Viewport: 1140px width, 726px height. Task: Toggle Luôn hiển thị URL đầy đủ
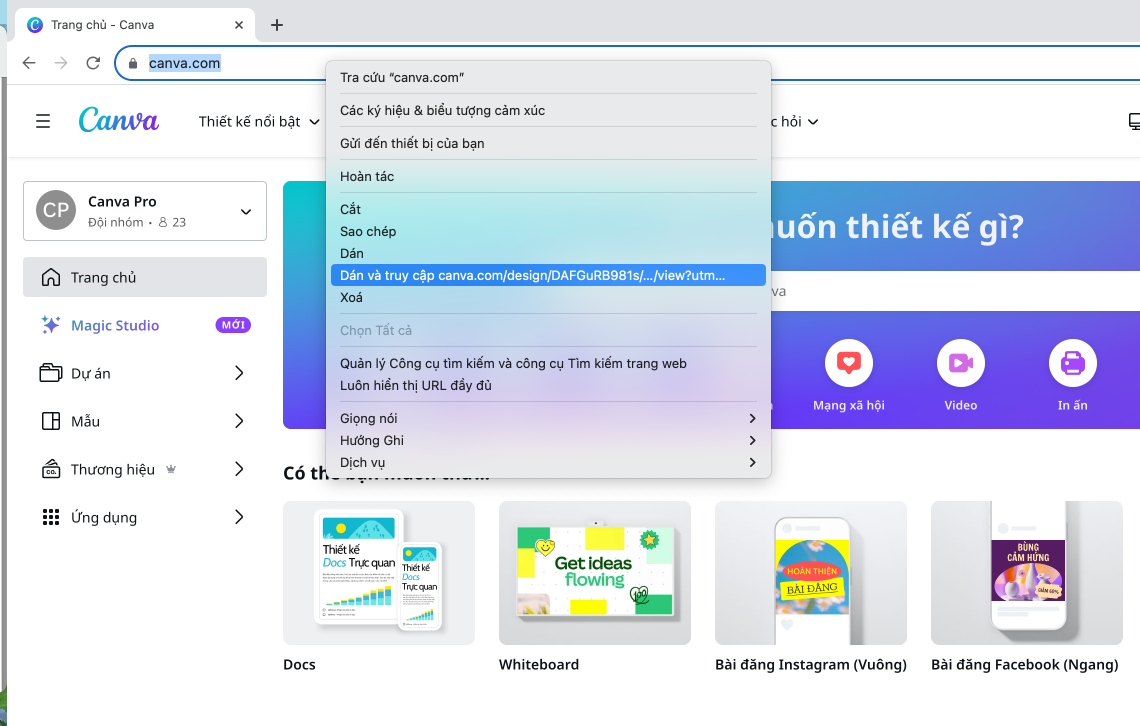pos(548,385)
